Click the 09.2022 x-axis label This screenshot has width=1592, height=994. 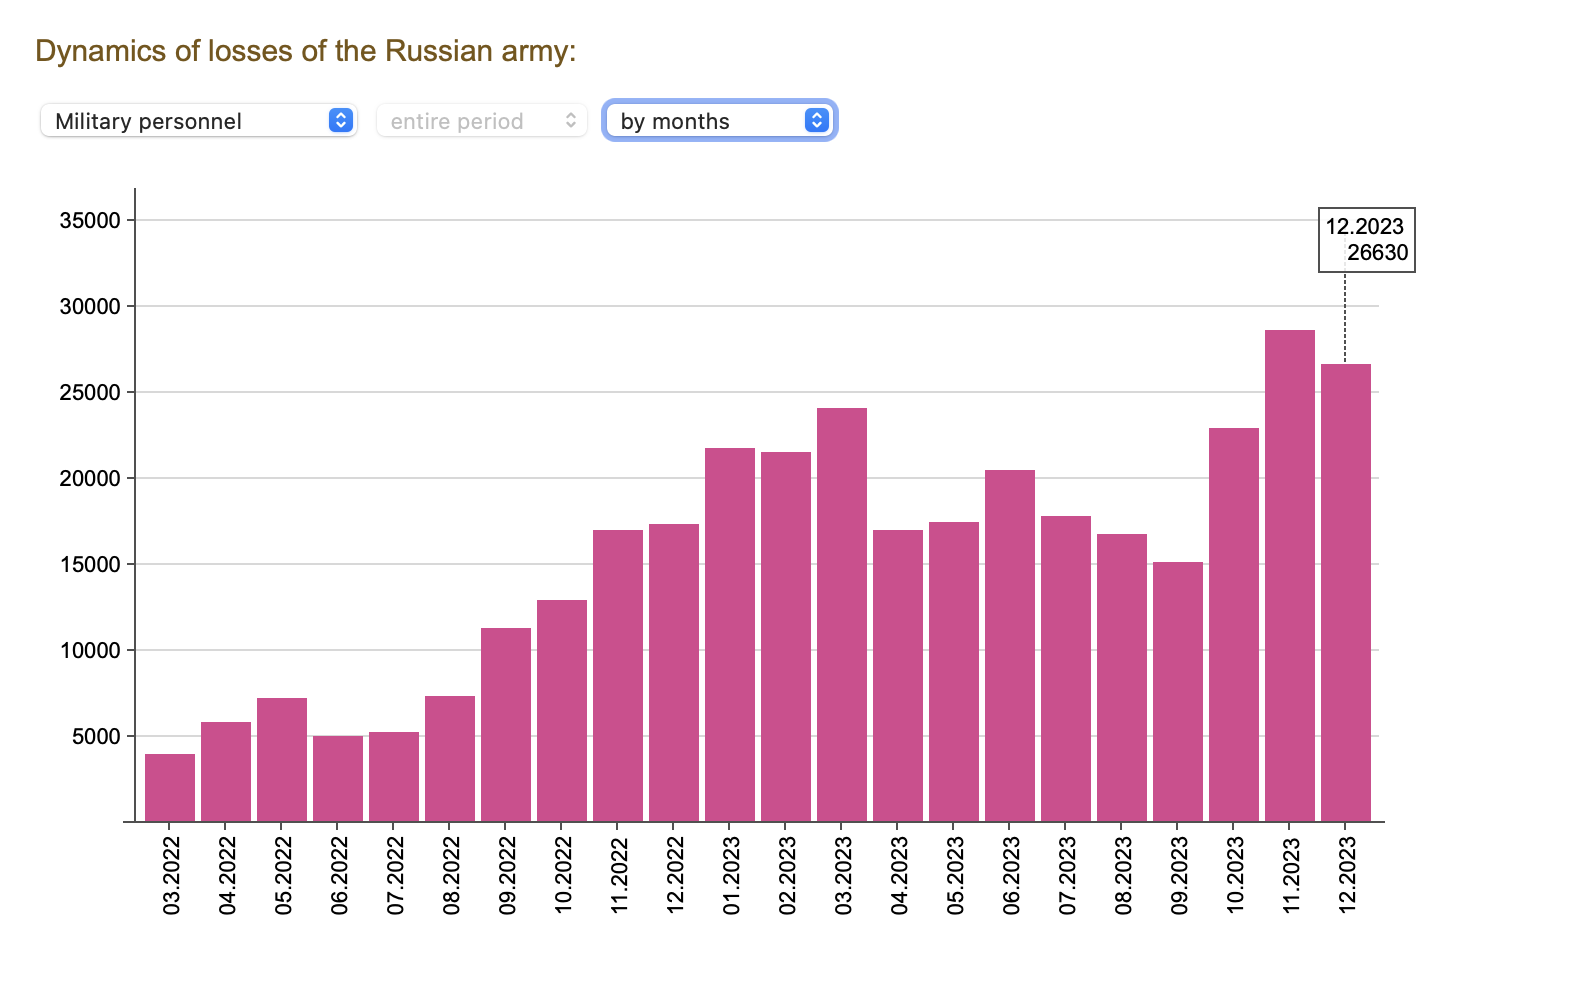(507, 876)
